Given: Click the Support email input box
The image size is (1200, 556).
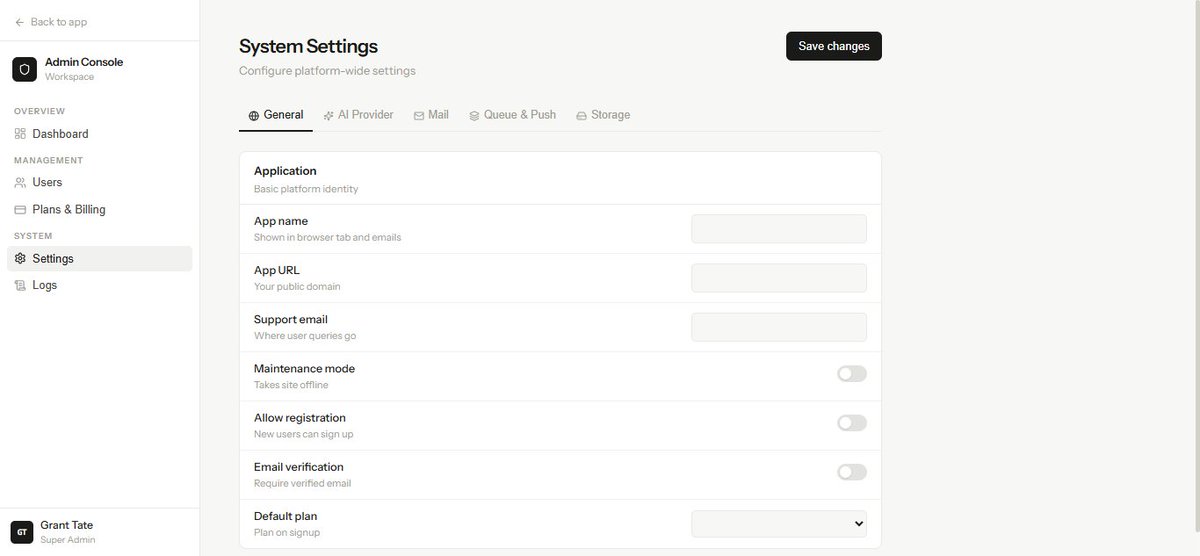Looking at the screenshot, I should (x=779, y=327).
